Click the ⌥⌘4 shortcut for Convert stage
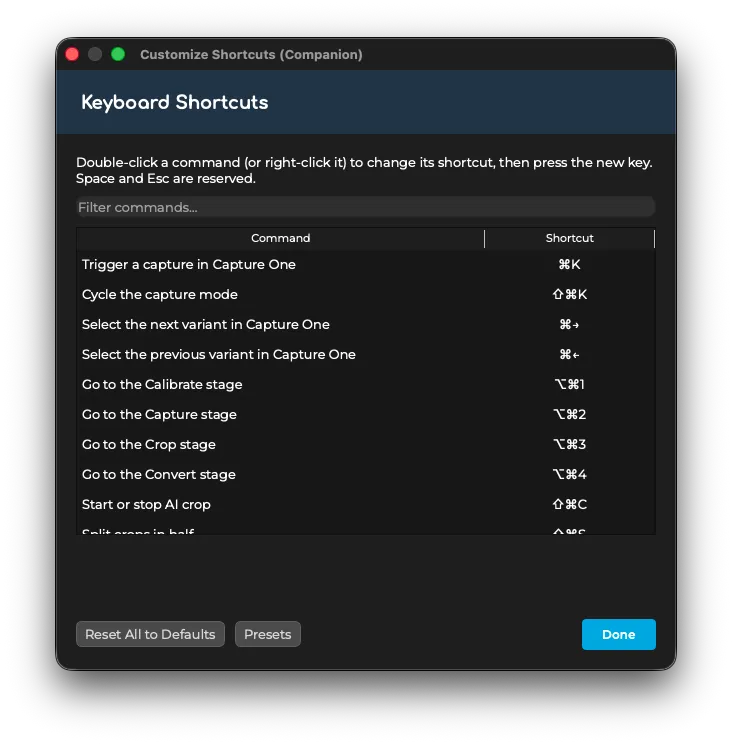The image size is (732, 744). click(x=569, y=474)
